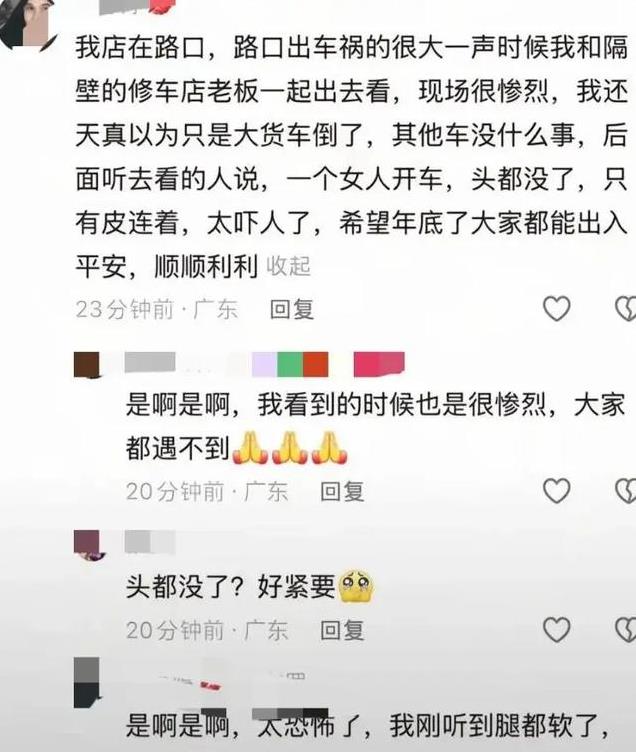This screenshot has height=752, width=636.
Task: Dislike the top comment with broken heart
Action: point(625,308)
